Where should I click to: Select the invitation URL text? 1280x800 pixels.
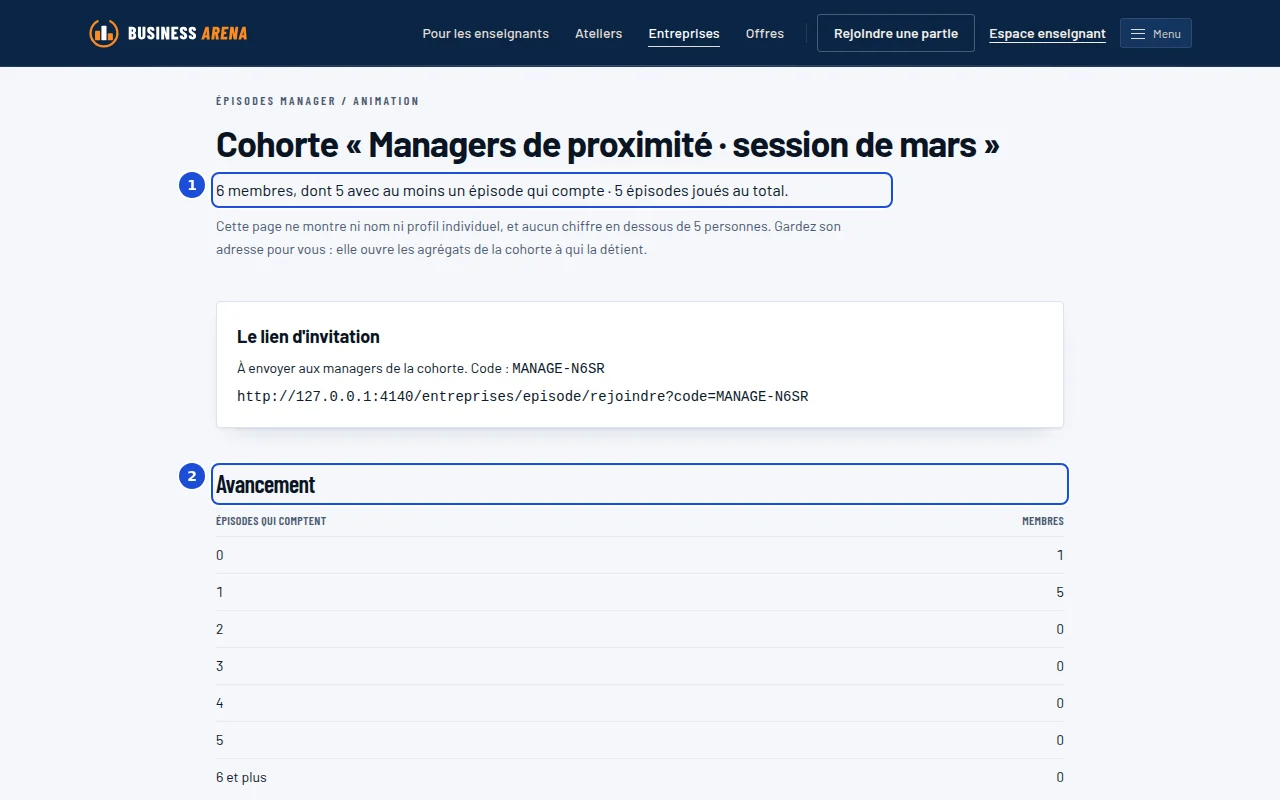point(522,396)
